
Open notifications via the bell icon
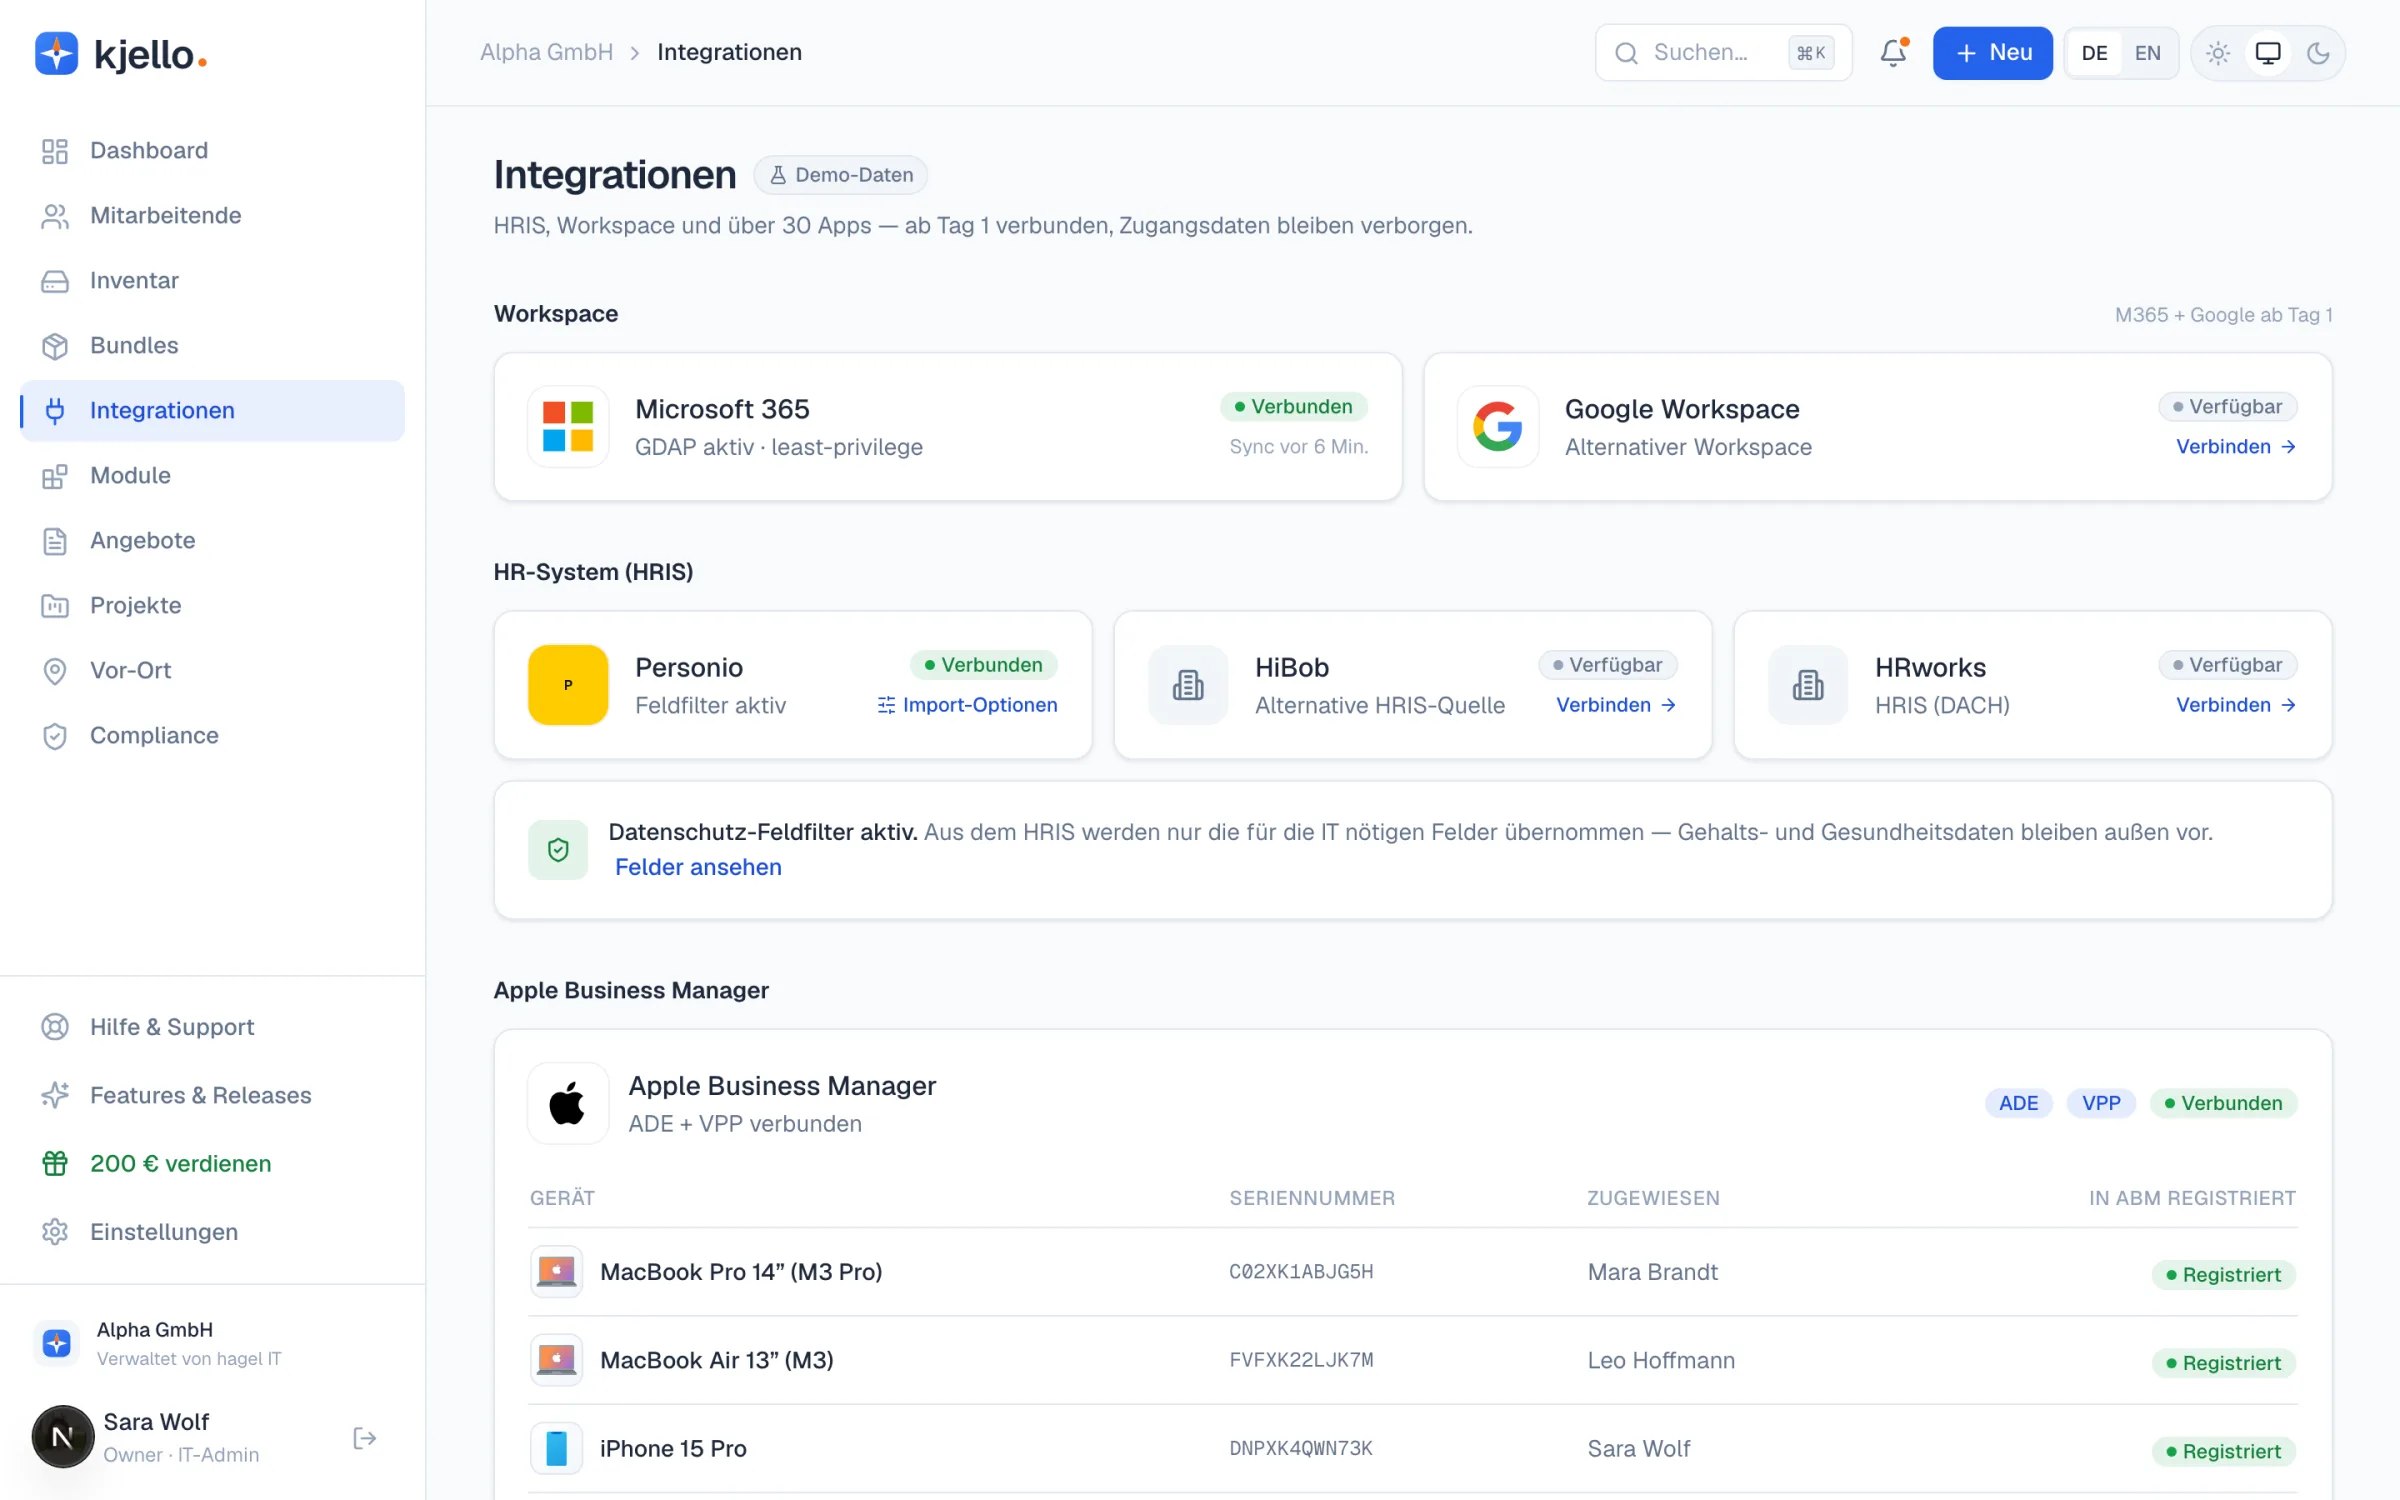(1893, 53)
